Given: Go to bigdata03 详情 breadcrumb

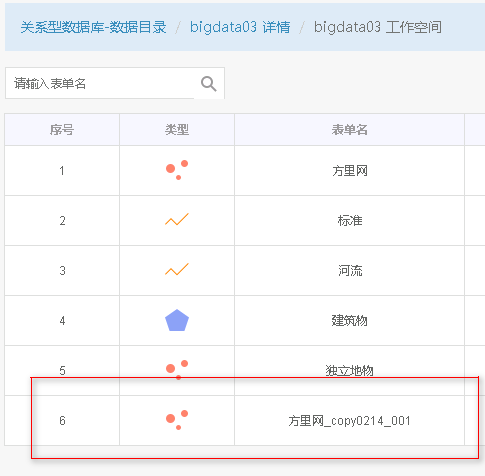Looking at the screenshot, I should (x=240, y=27).
